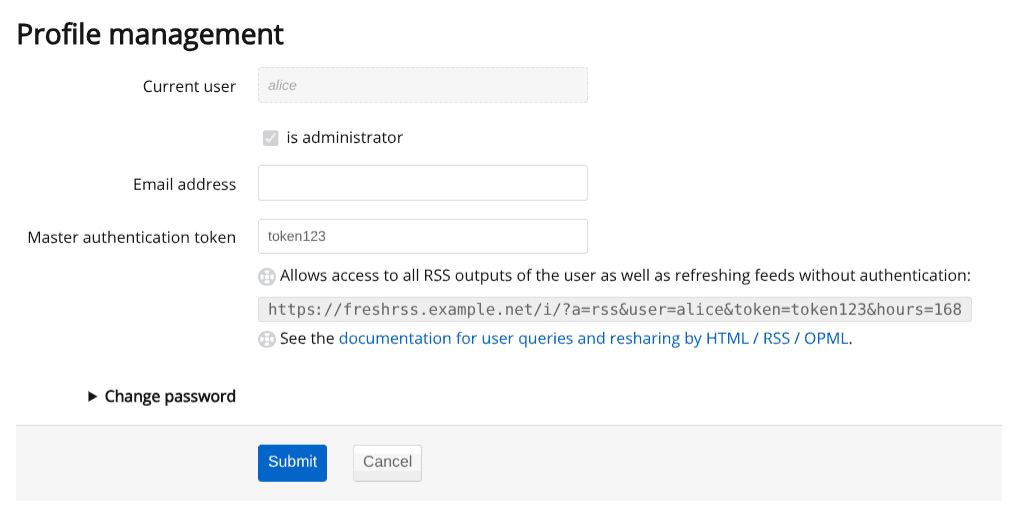Expand the Change password disclosure triangle
The image size is (1018, 520).
pos(93,397)
